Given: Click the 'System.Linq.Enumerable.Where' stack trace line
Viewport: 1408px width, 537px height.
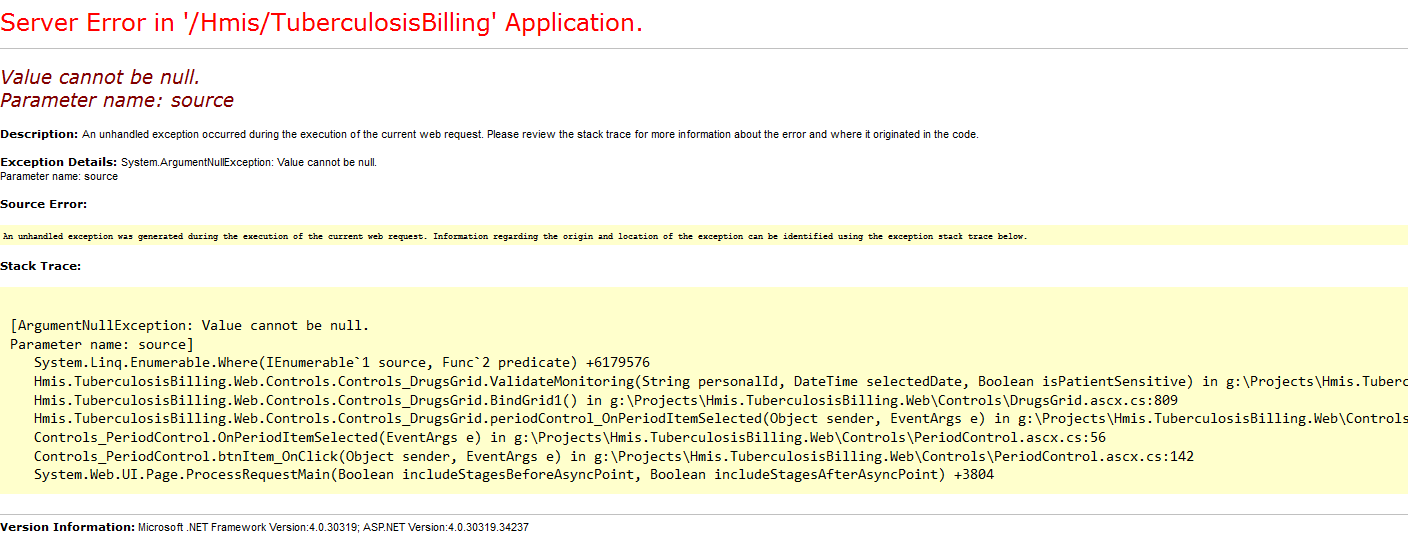Looking at the screenshot, I should 342,362.
